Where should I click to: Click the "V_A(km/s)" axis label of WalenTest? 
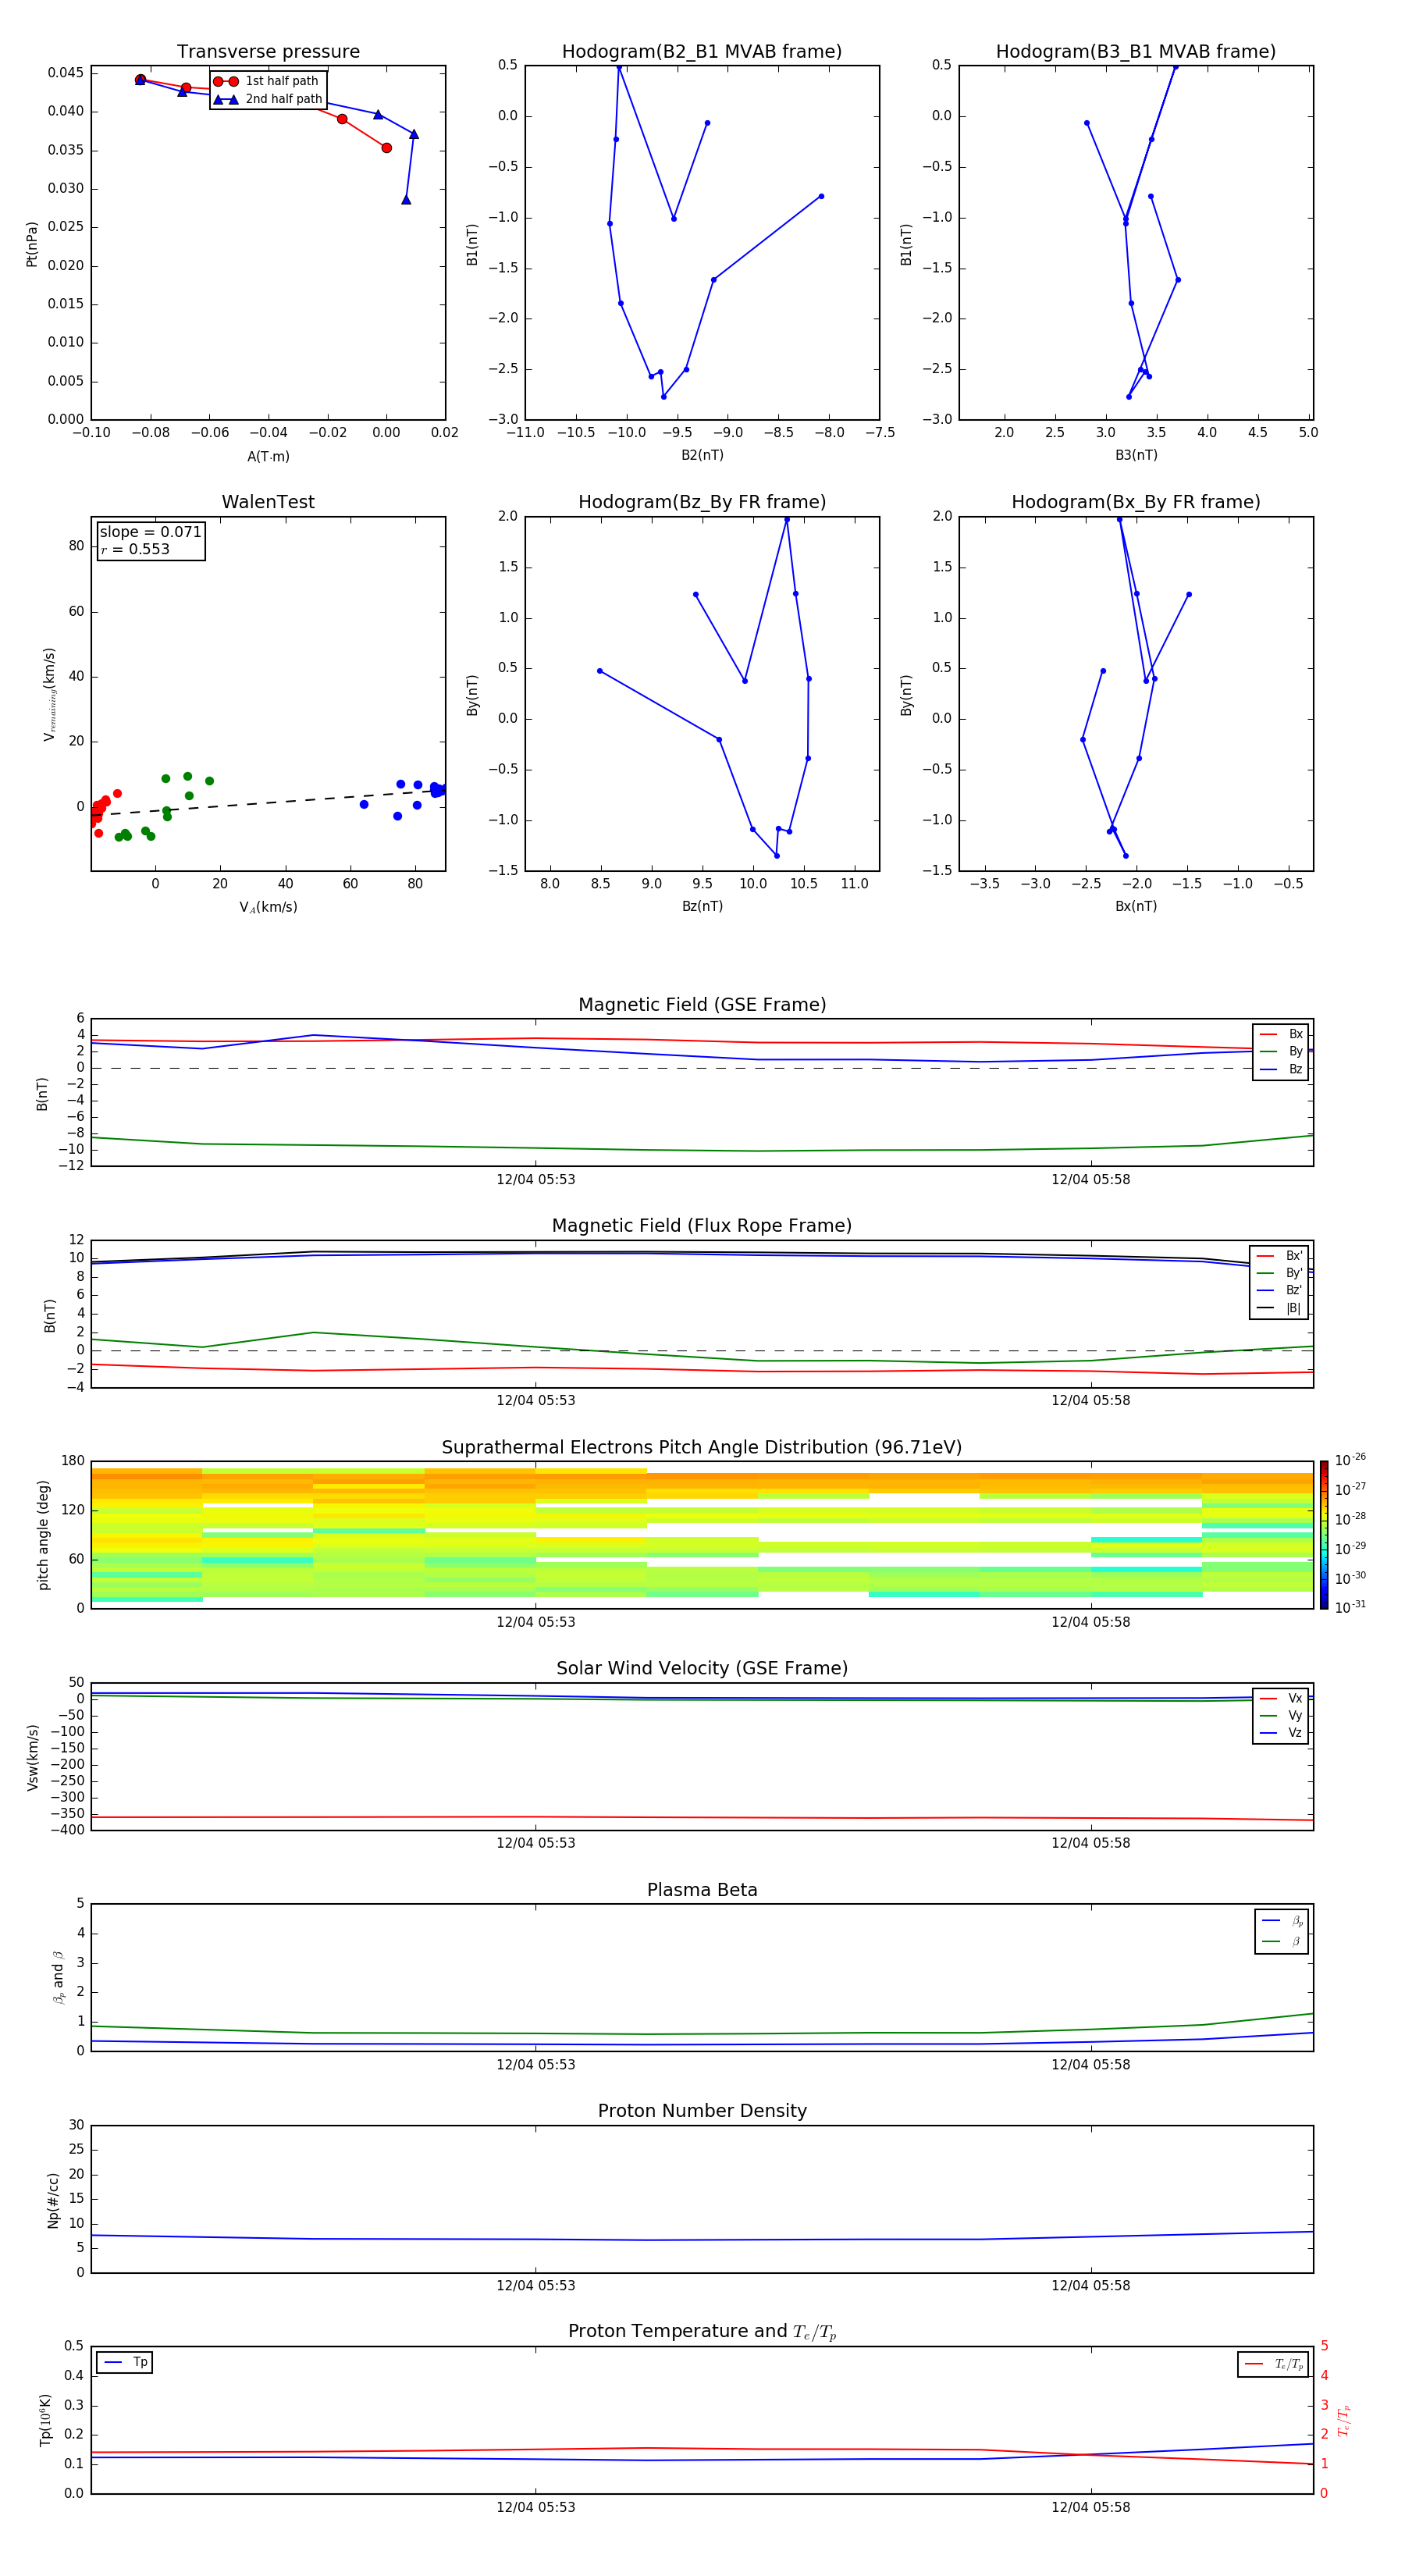click(x=268, y=907)
